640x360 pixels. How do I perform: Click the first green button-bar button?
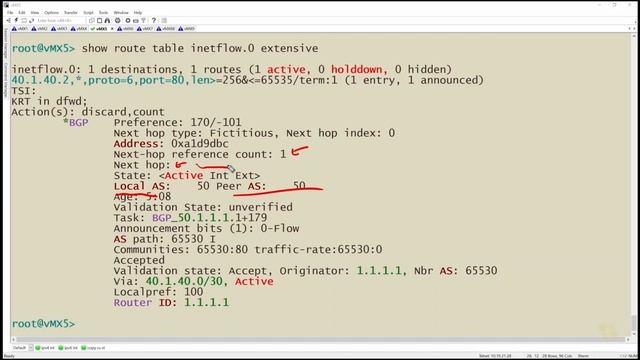(x=45, y=348)
